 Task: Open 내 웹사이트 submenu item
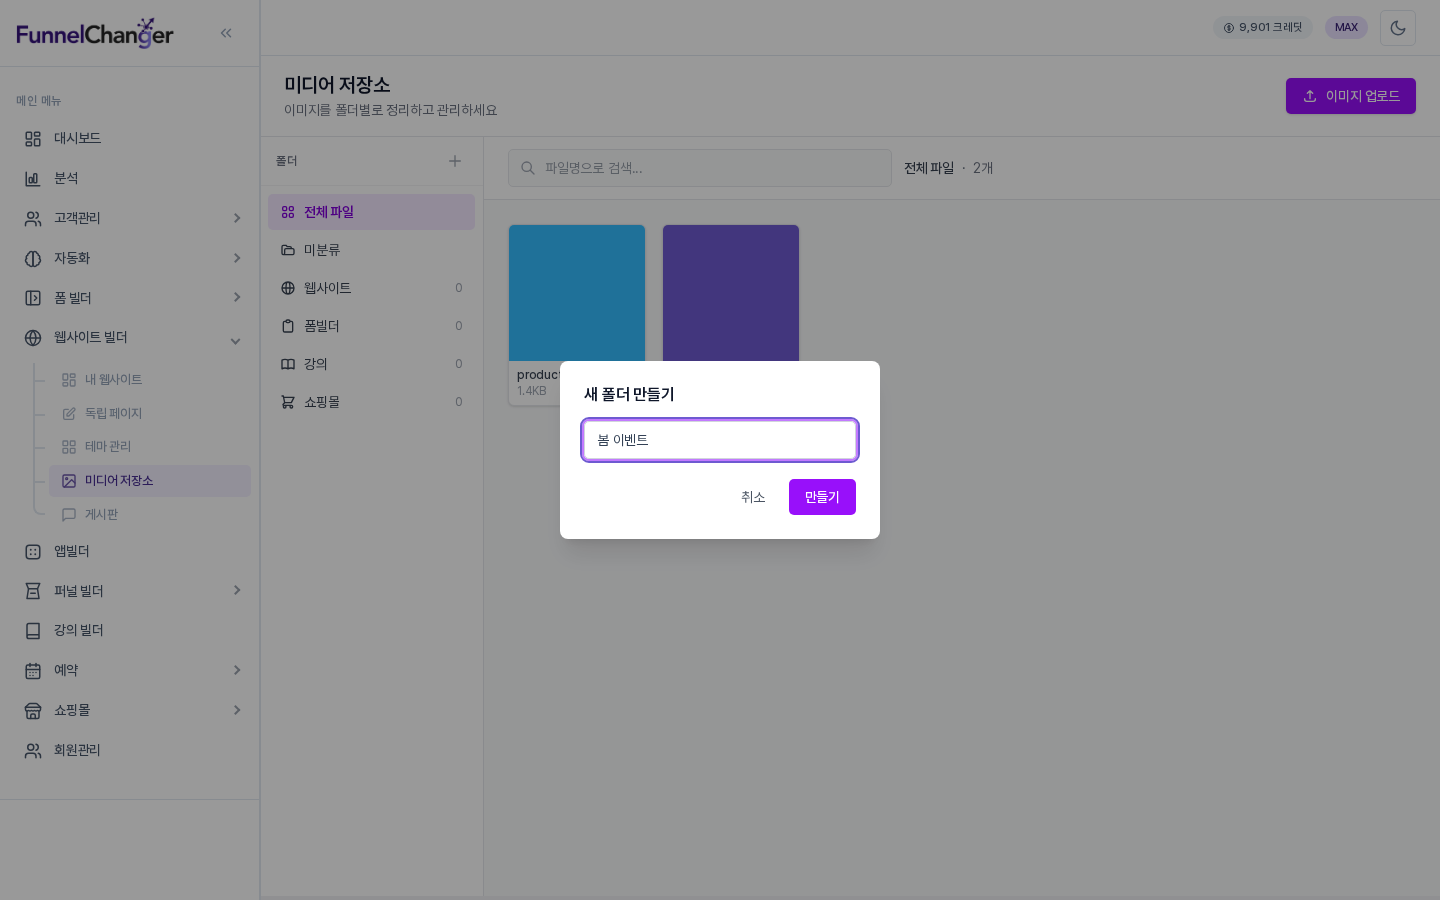point(150,380)
